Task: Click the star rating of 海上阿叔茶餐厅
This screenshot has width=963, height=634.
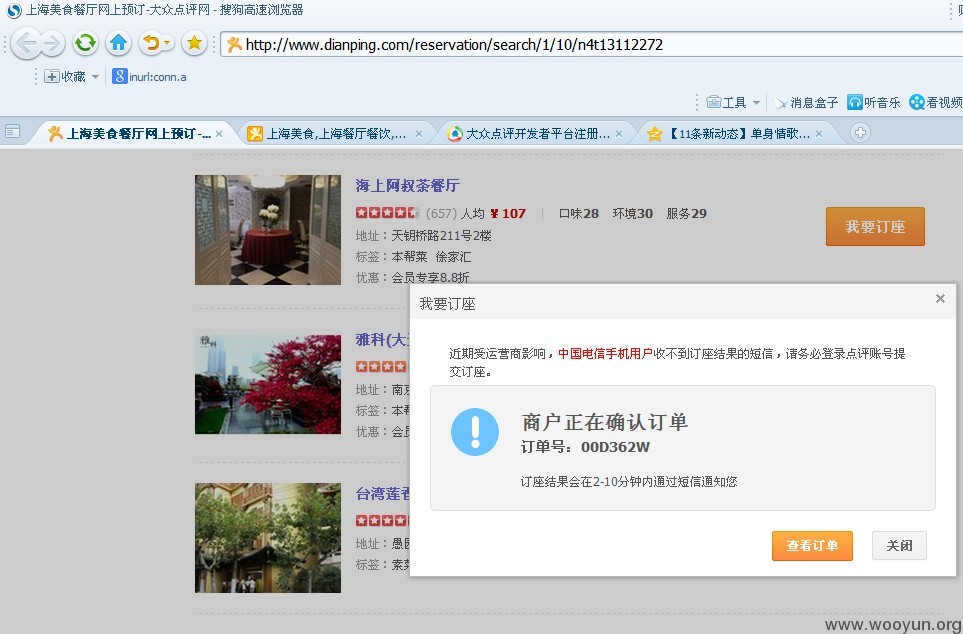Action: [x=387, y=213]
